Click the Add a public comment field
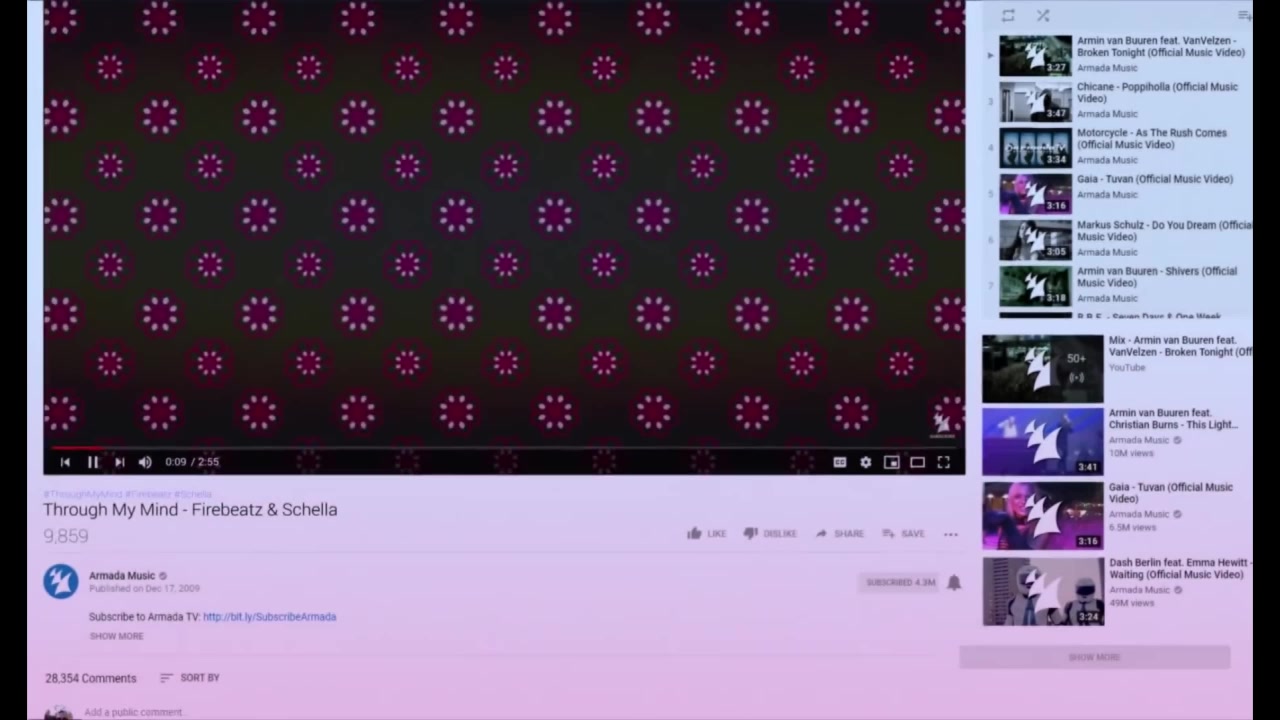 (133, 712)
